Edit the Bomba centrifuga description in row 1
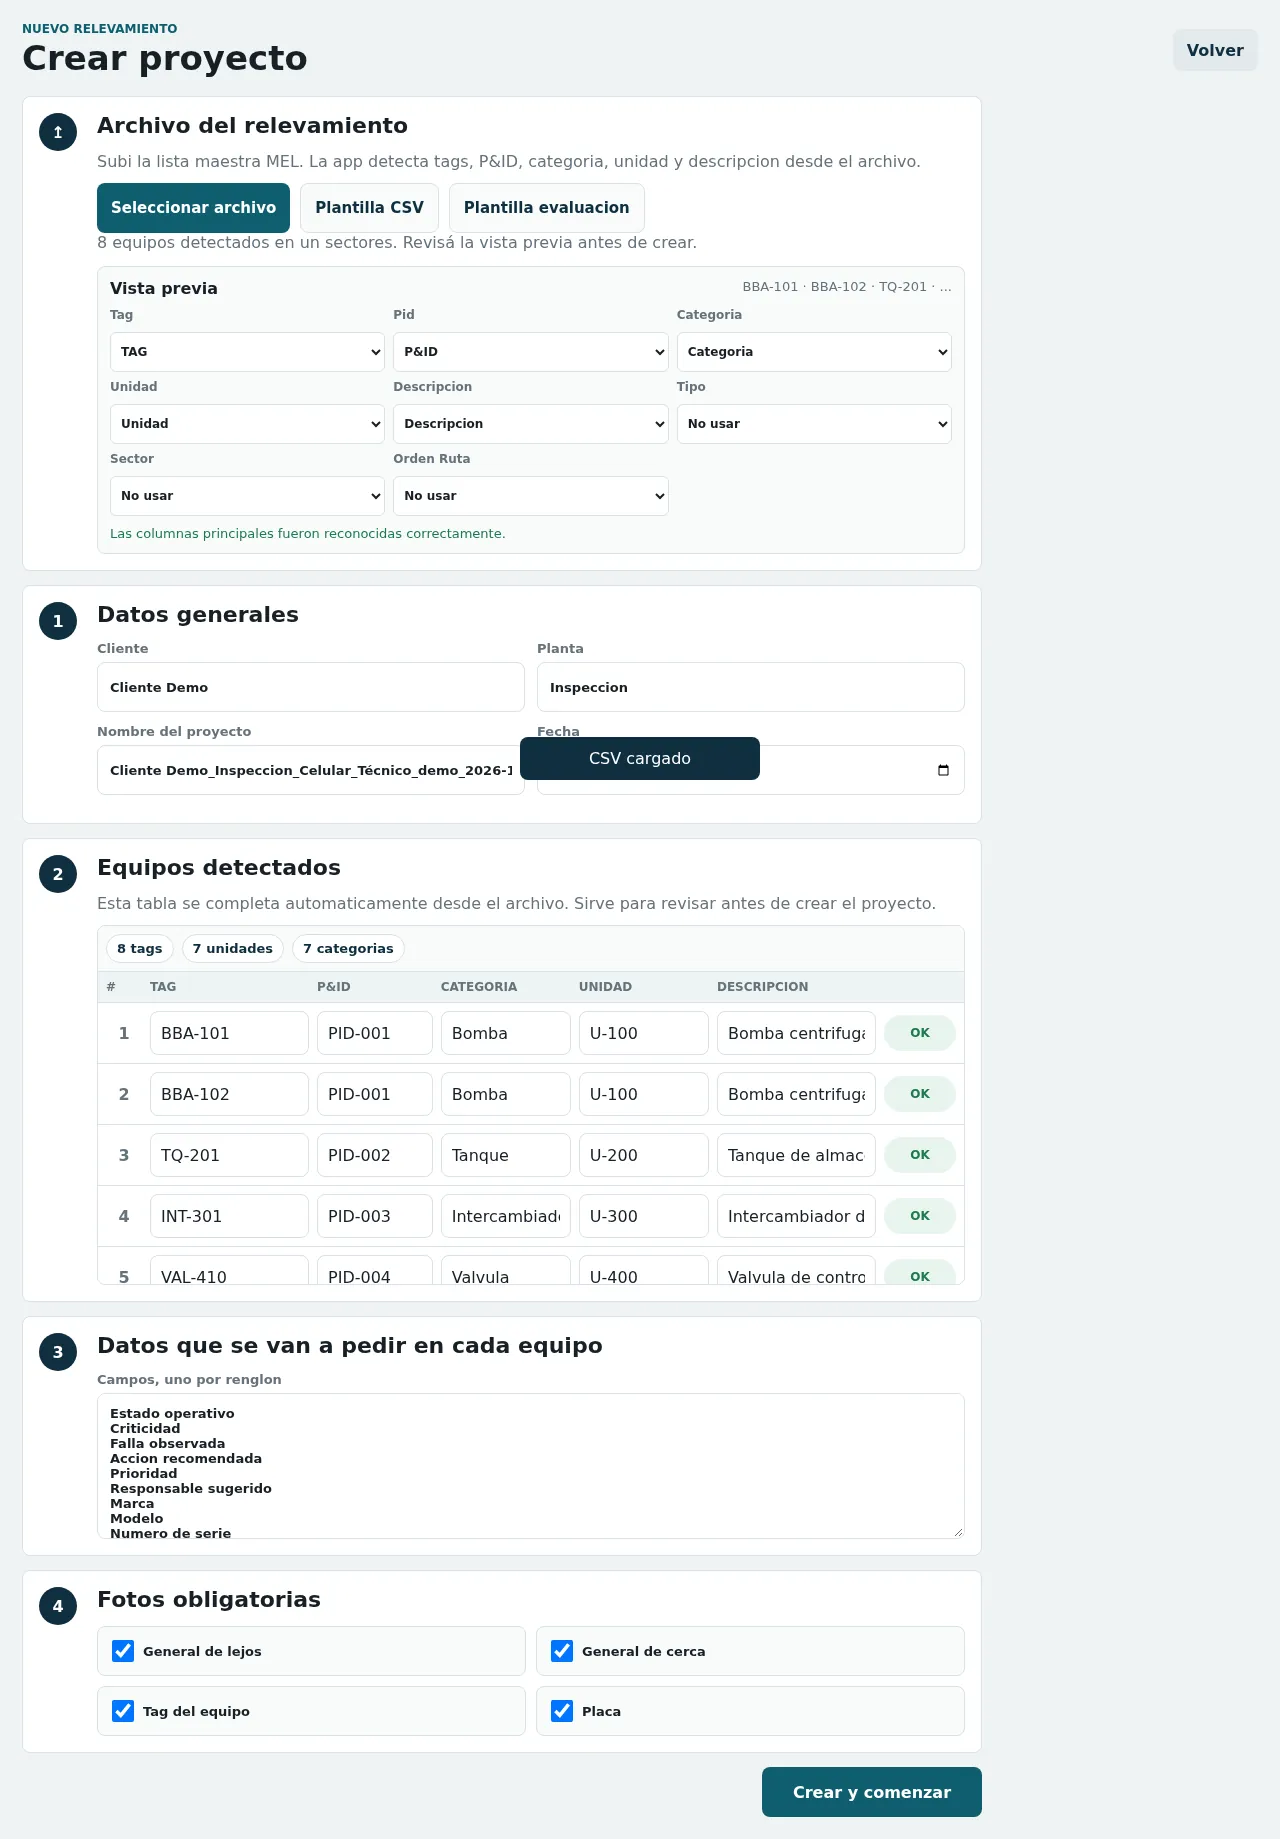 [796, 1033]
